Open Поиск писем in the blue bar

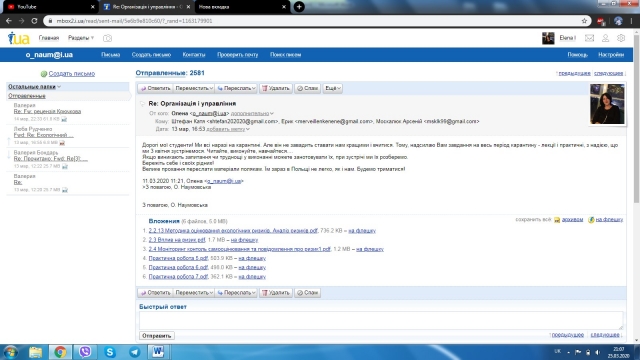click(x=285, y=55)
